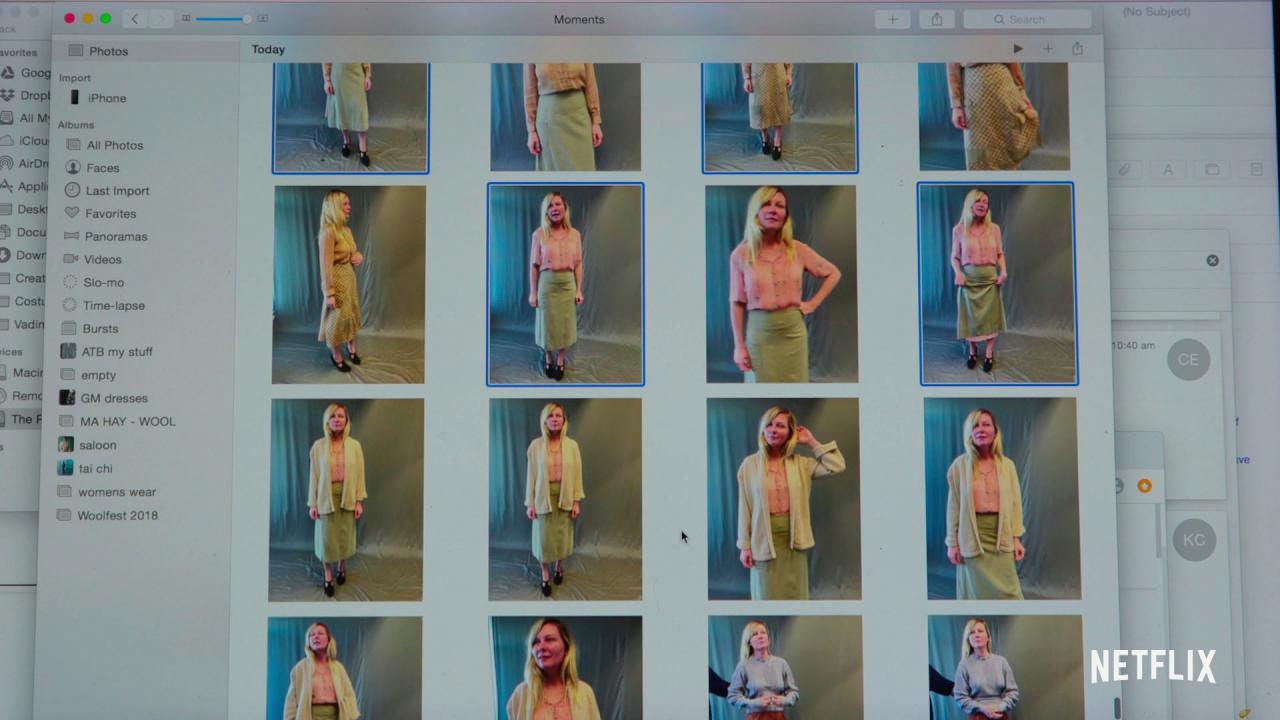Click the CE contact avatar in background window
Screen dimensions: 1280x720
[x=1188, y=360]
